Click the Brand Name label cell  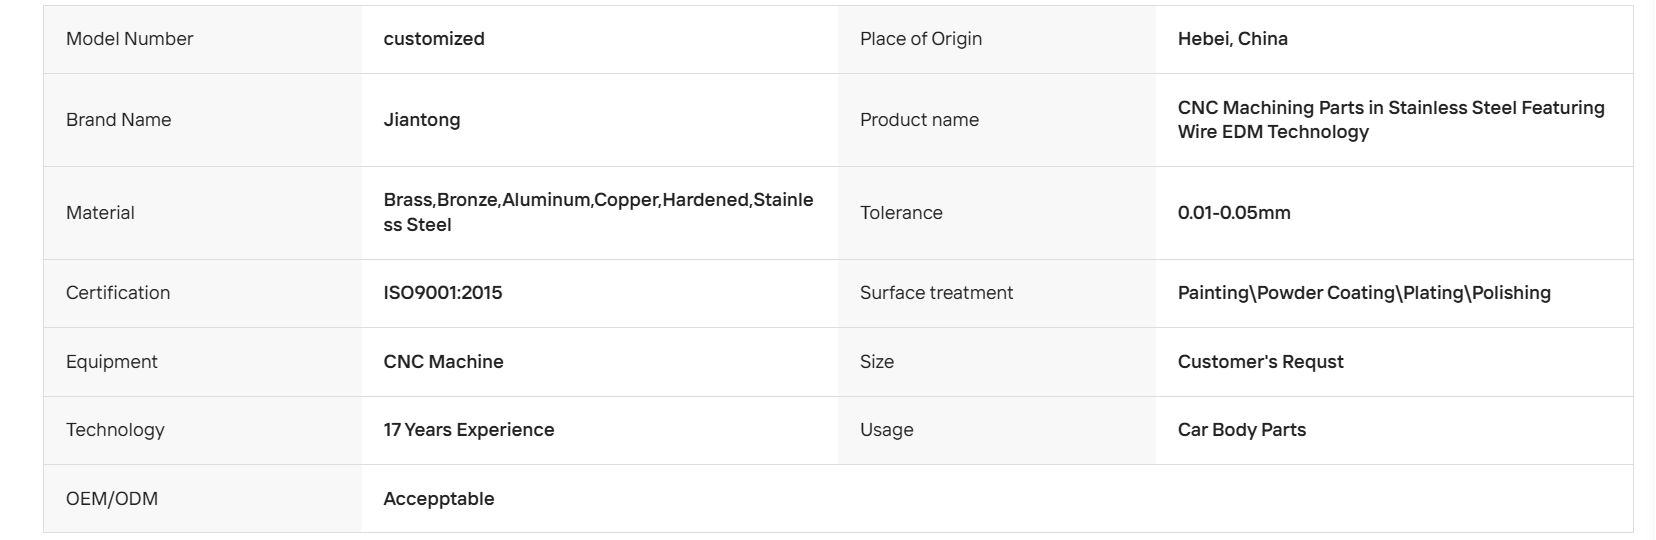click(x=202, y=120)
